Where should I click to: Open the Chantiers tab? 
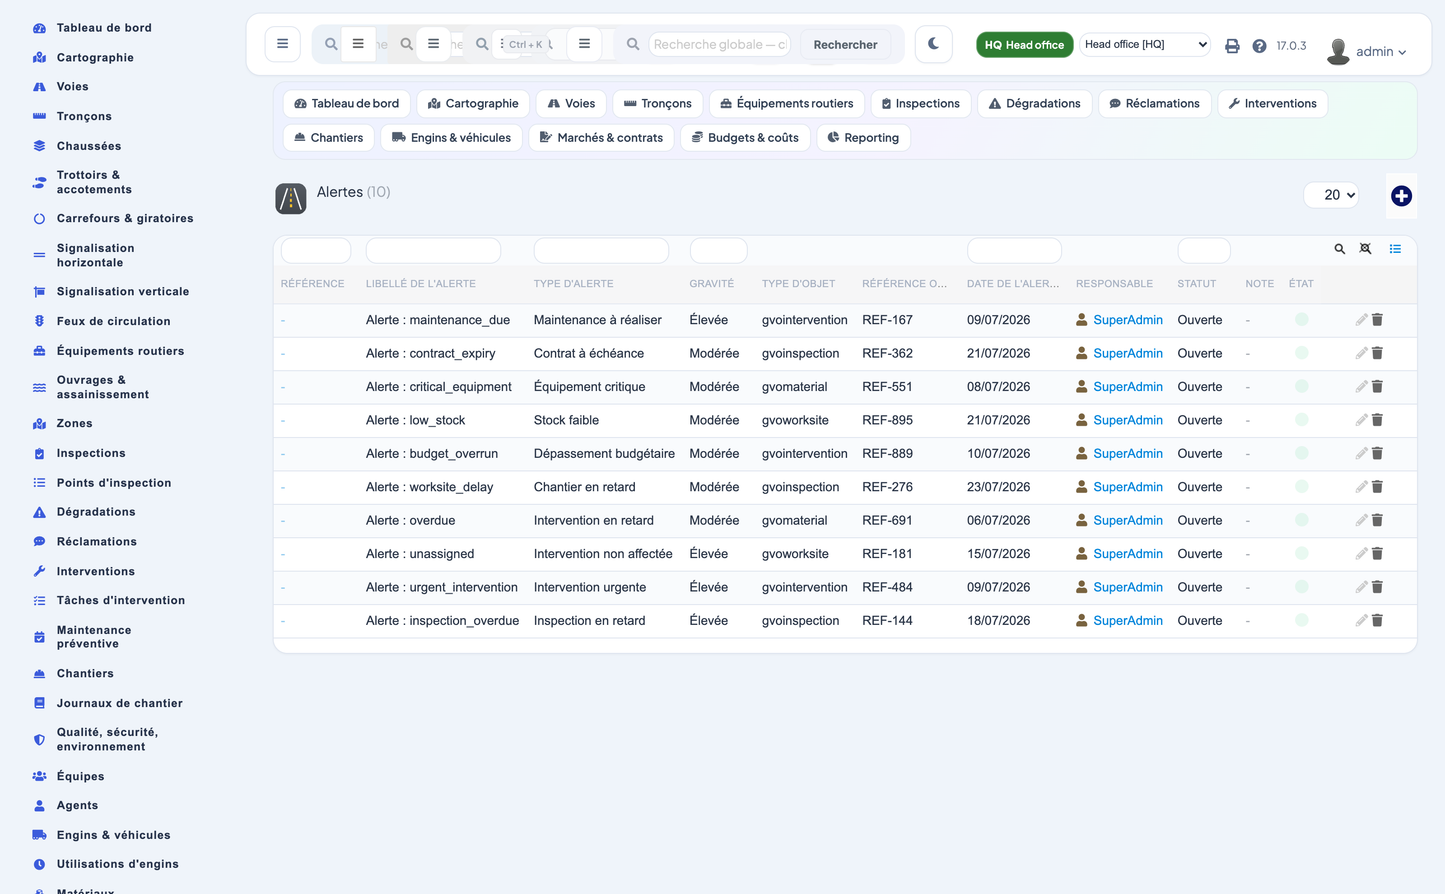(328, 137)
